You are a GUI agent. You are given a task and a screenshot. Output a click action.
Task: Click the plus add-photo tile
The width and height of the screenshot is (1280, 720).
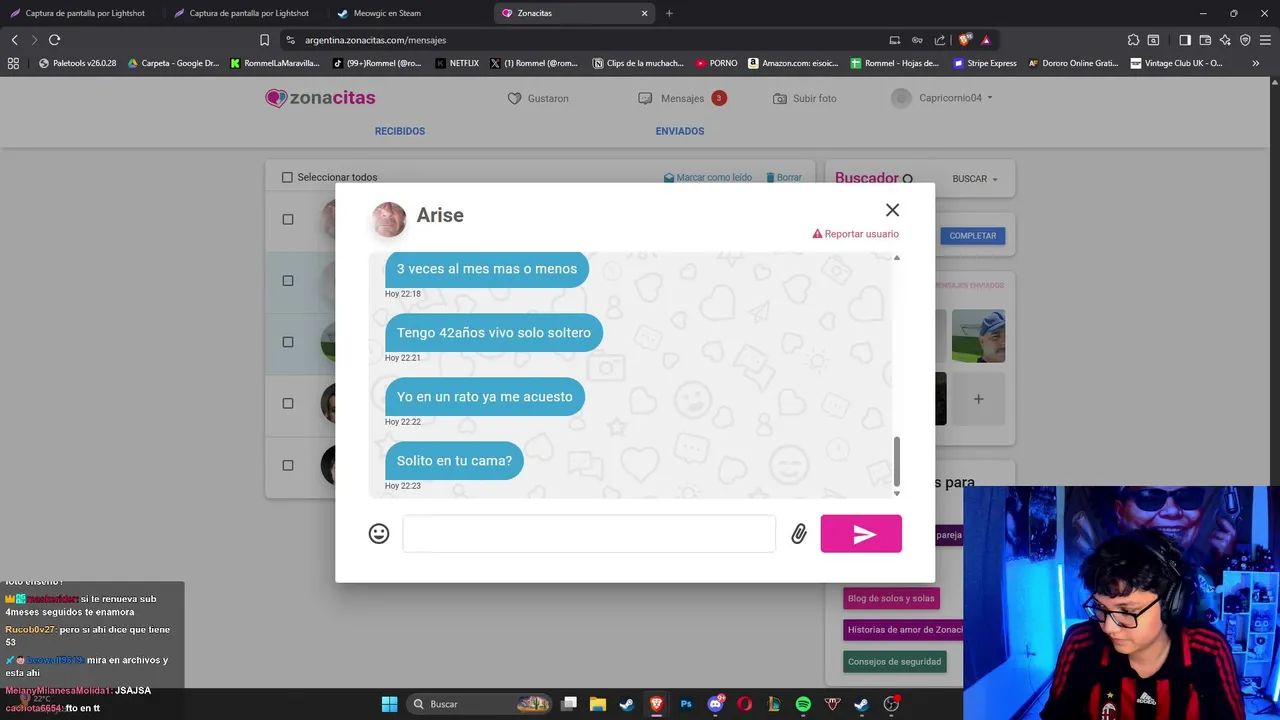pos(978,399)
